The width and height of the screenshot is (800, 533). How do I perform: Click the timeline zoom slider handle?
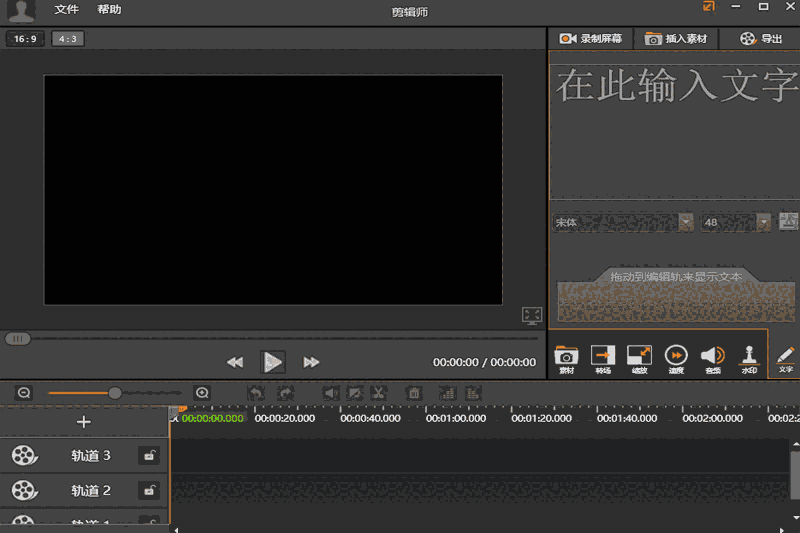[x=114, y=393]
